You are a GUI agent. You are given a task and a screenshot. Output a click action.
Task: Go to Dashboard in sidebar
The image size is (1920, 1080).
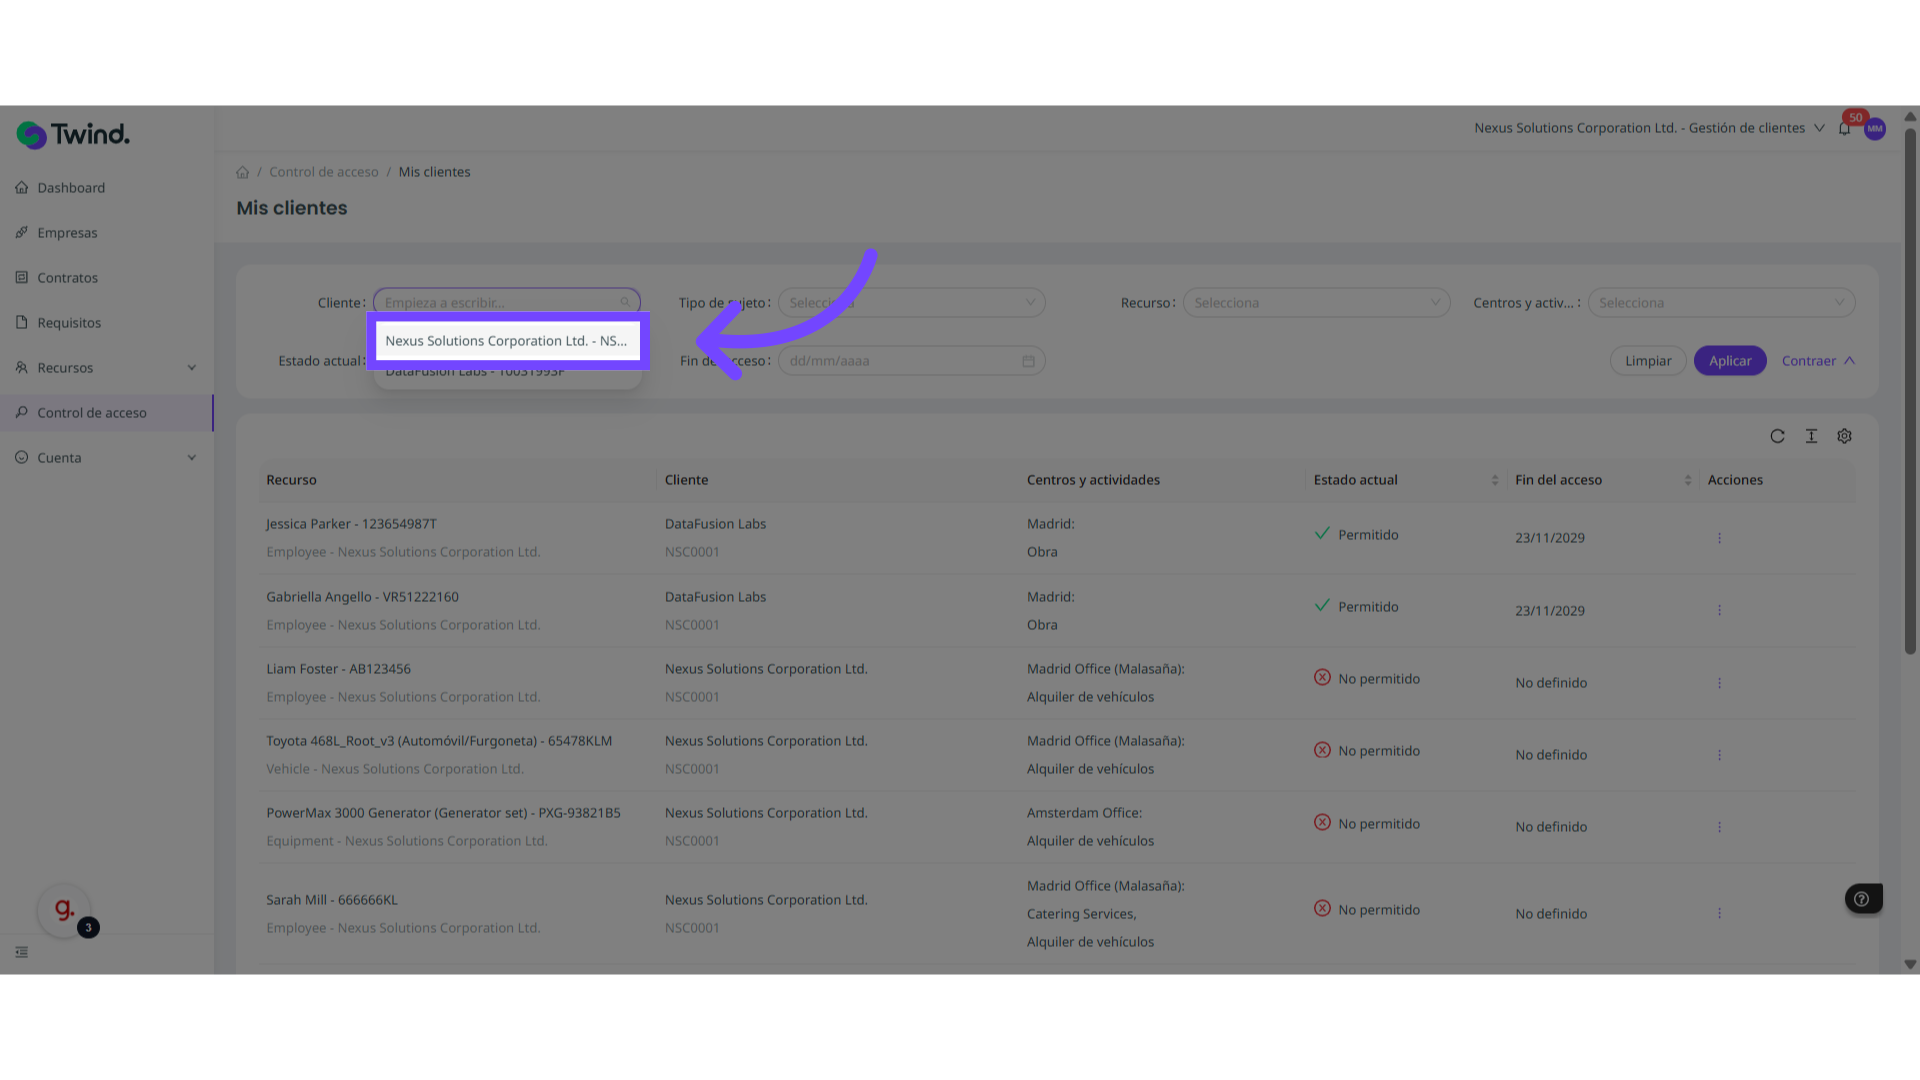(x=71, y=188)
